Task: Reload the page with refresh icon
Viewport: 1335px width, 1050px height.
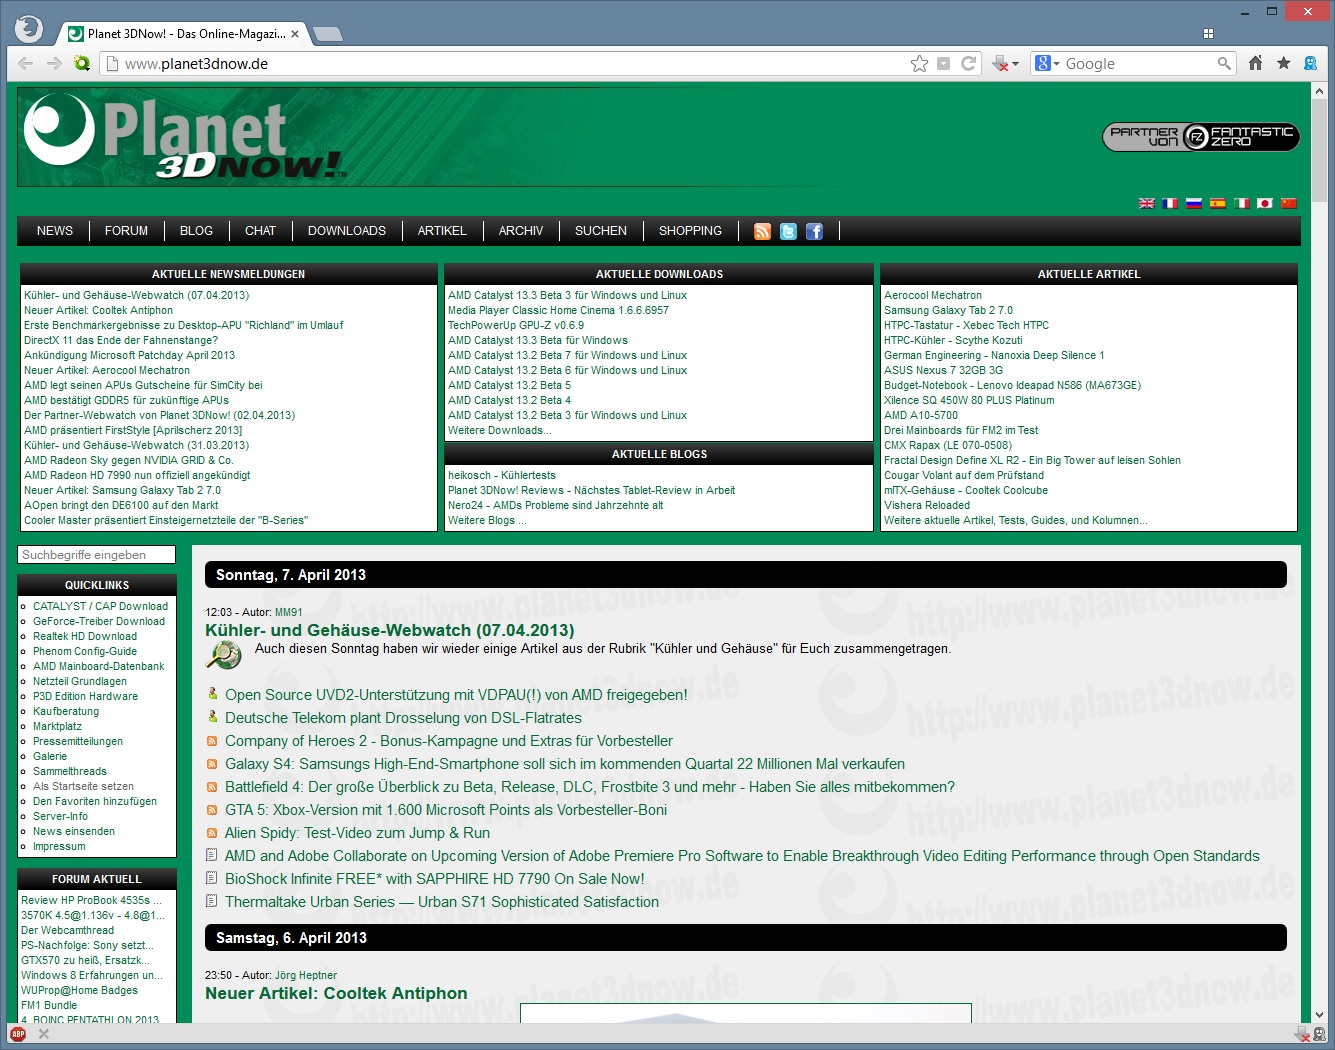Action: (968, 64)
